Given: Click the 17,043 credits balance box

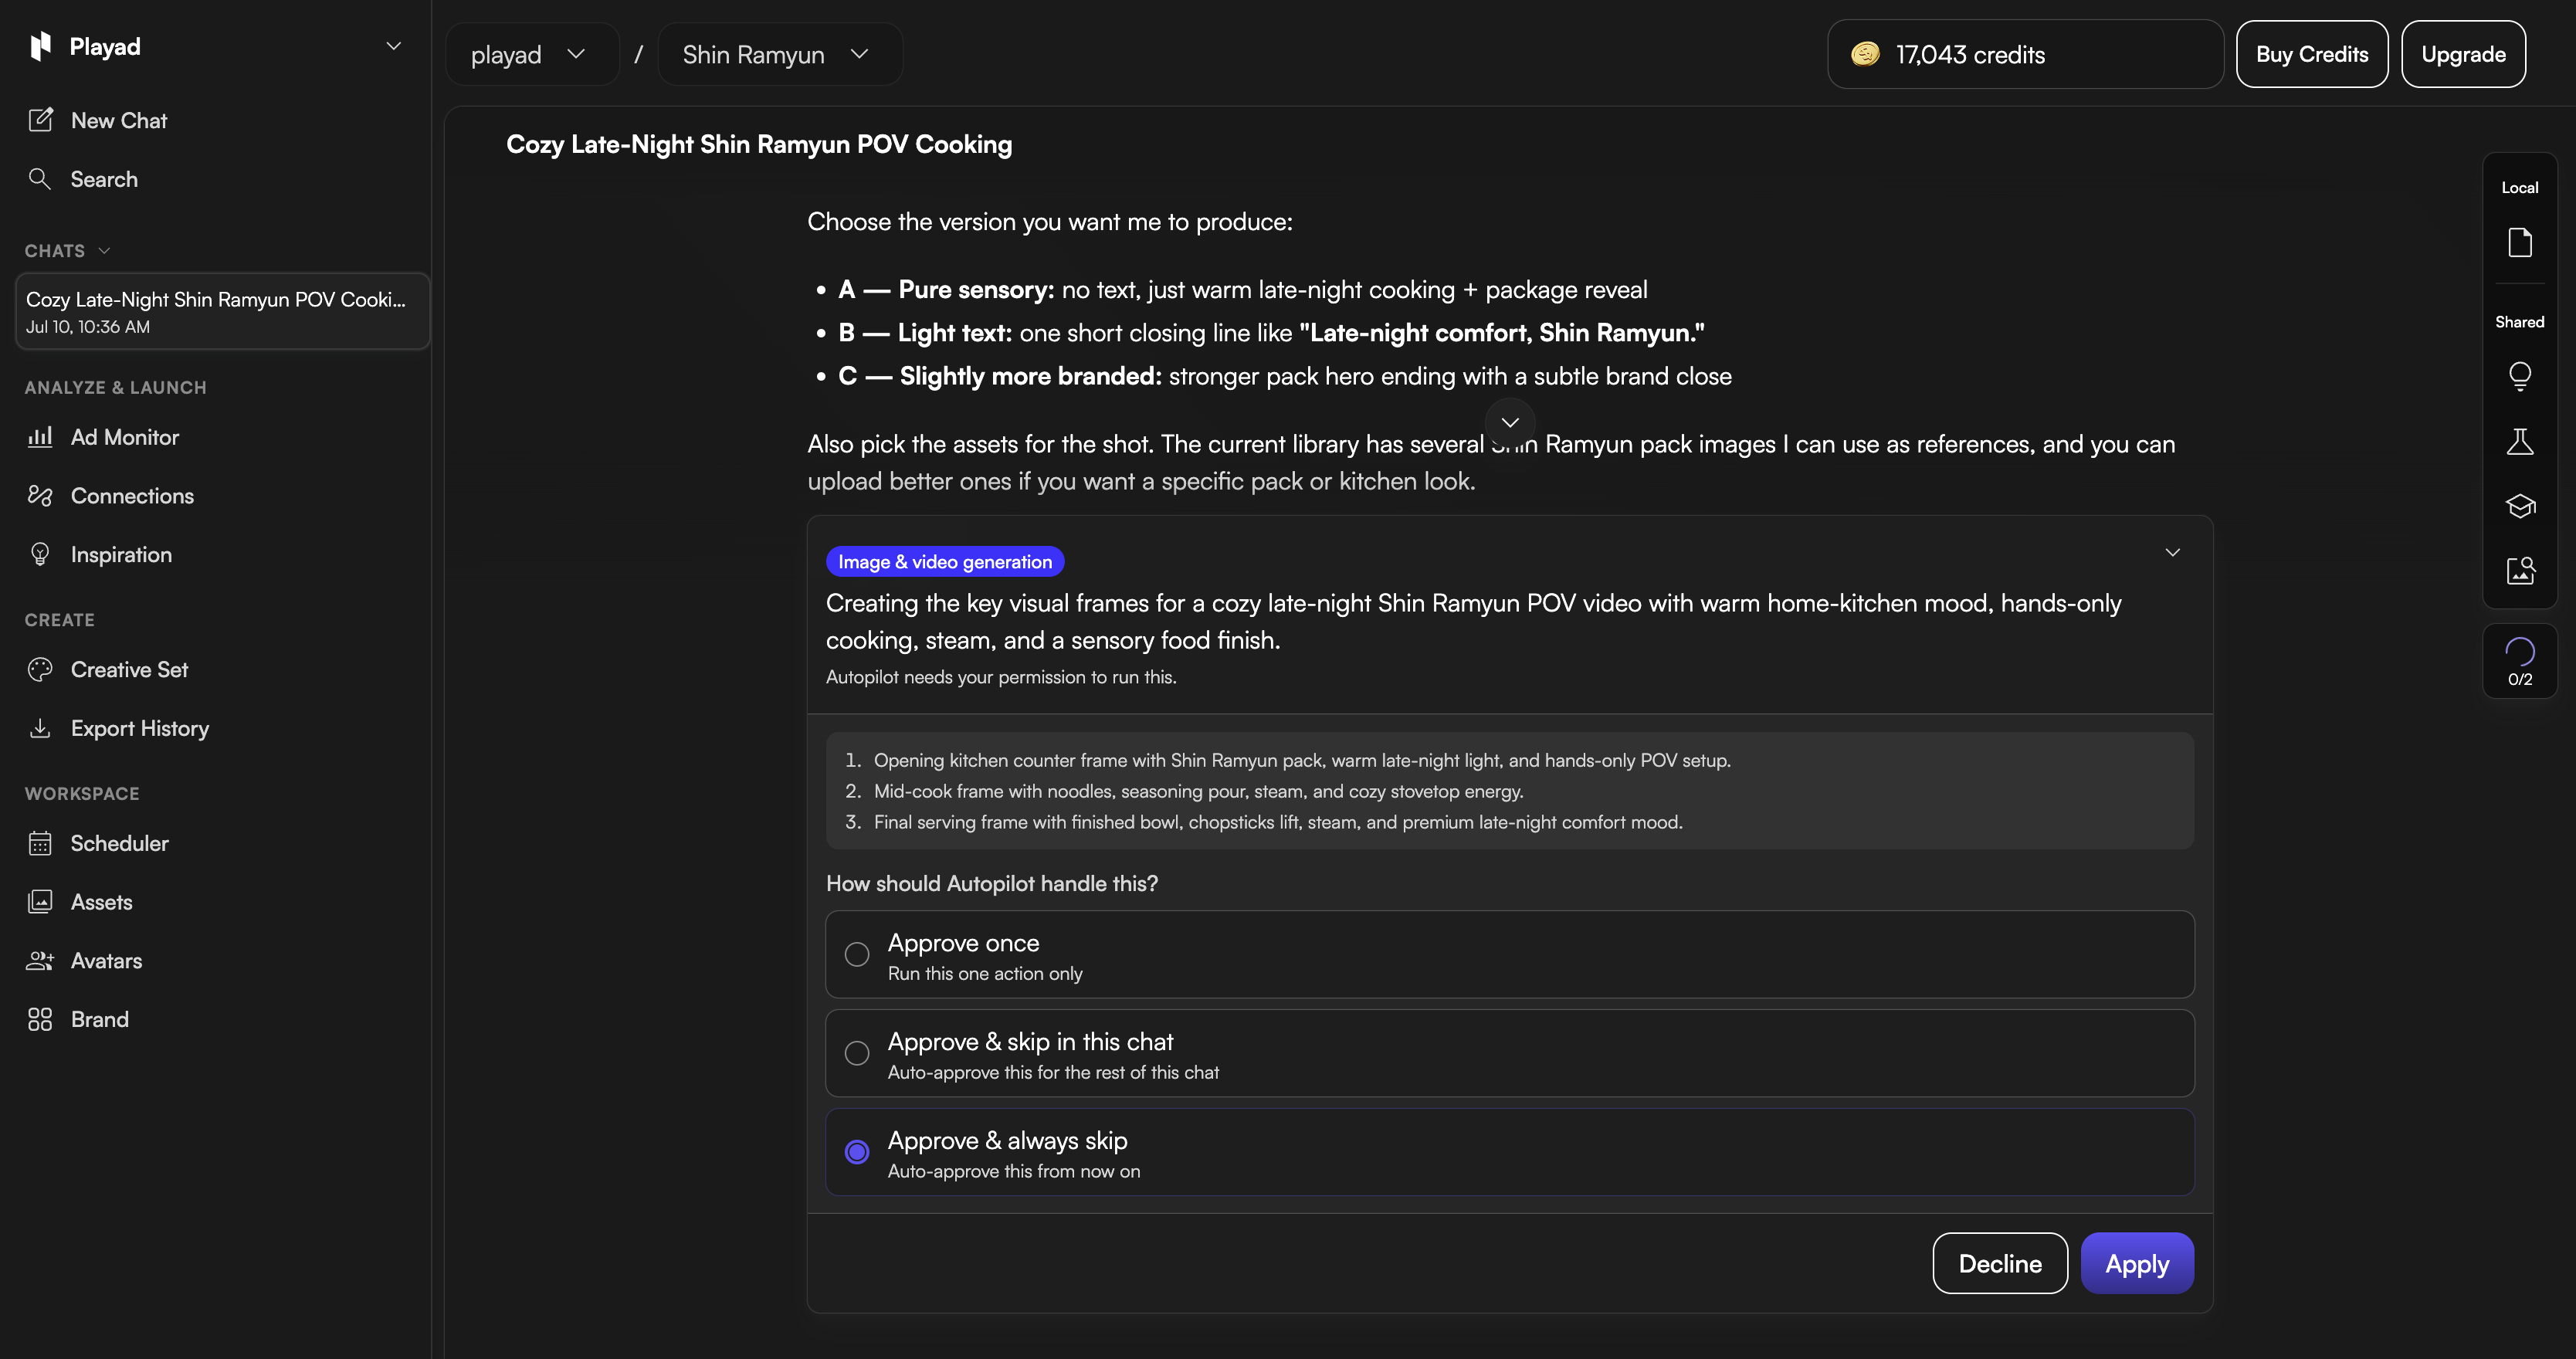Looking at the screenshot, I should [x=2025, y=54].
